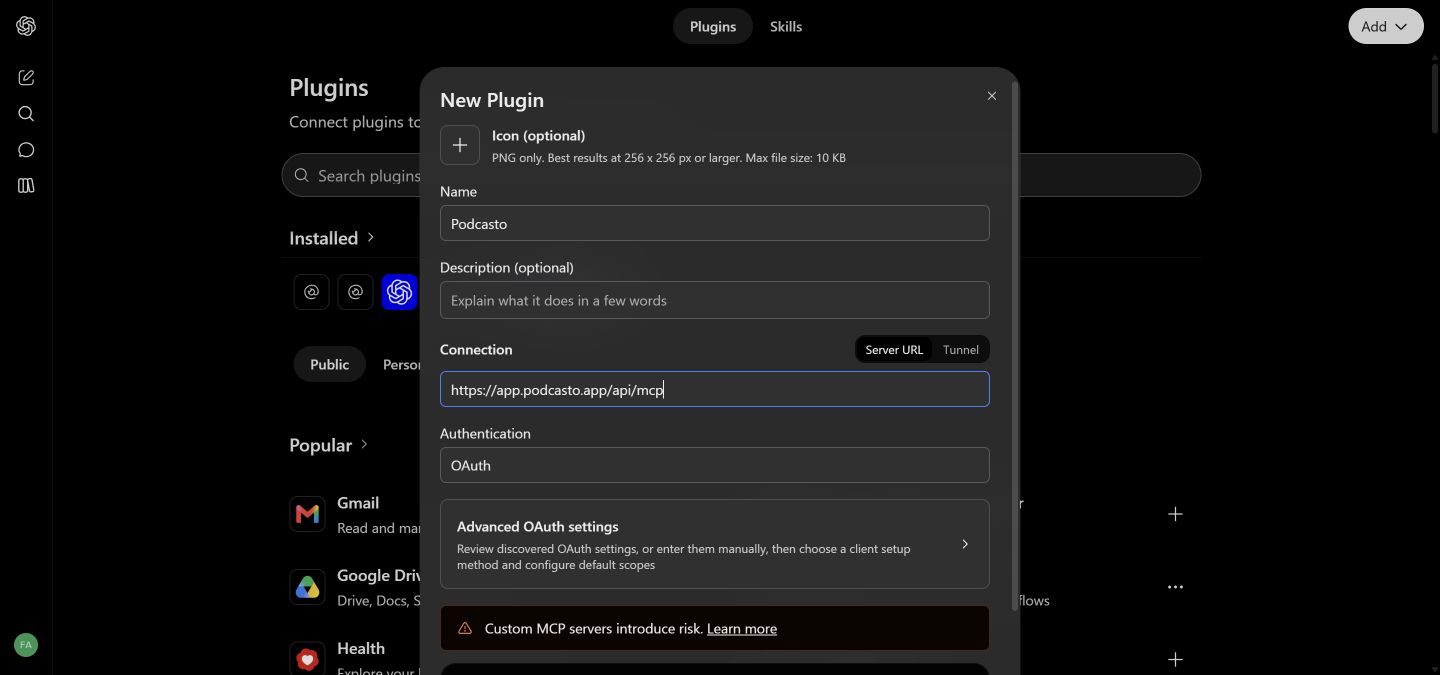Click the Description optional field
The image size is (1440, 675).
pyautogui.click(x=715, y=300)
